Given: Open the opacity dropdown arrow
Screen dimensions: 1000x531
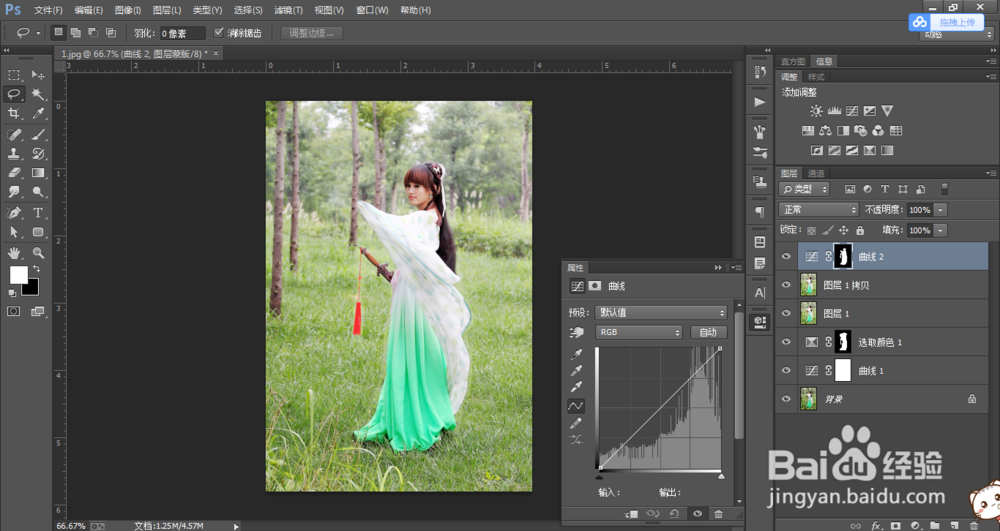Looking at the screenshot, I should coord(941,210).
